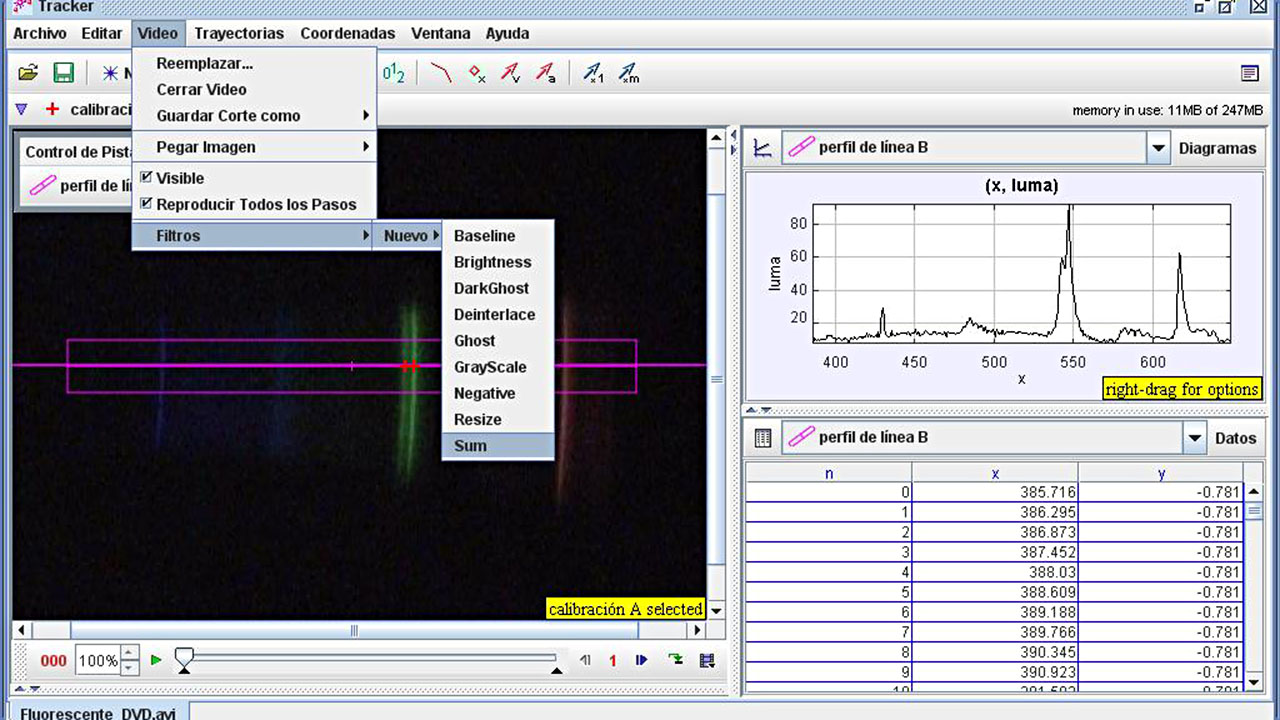Image resolution: width=1280 pixels, height=720 pixels.
Task: Open the Archivo menu
Action: [x=40, y=33]
